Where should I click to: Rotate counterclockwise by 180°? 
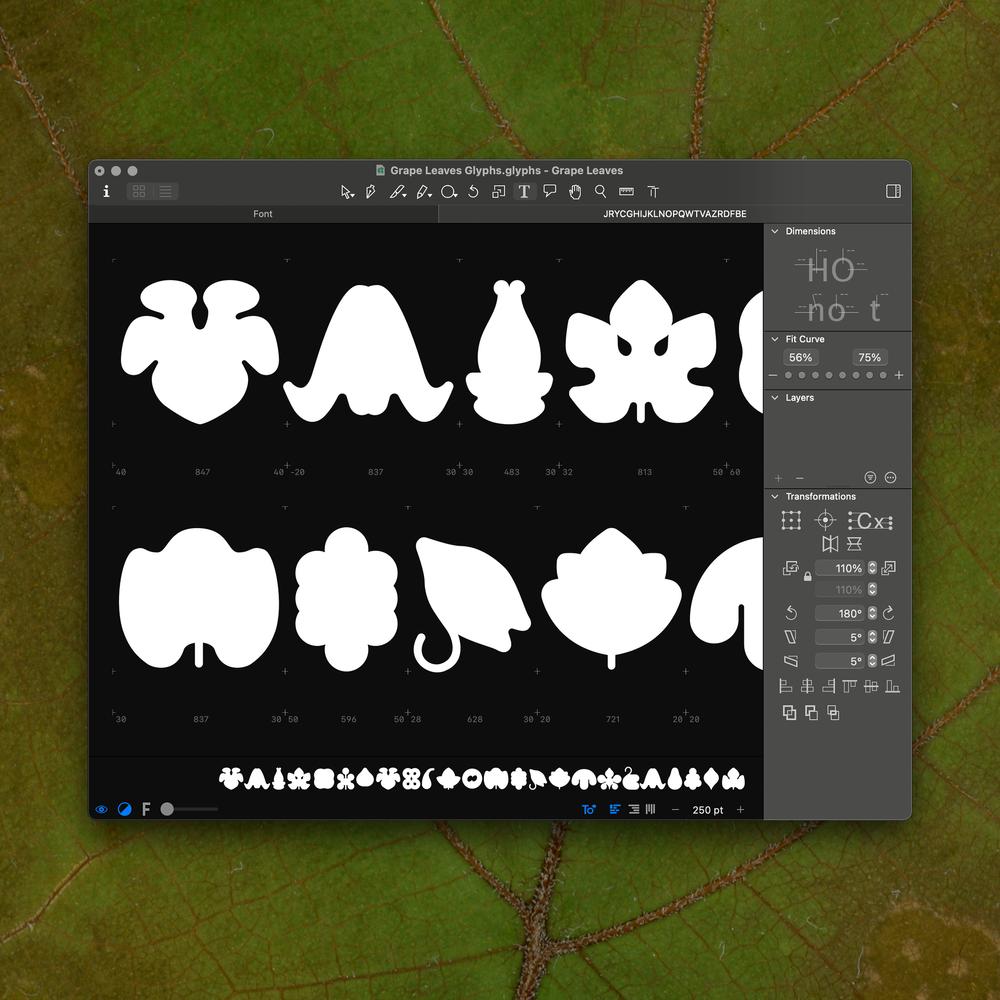[791, 614]
